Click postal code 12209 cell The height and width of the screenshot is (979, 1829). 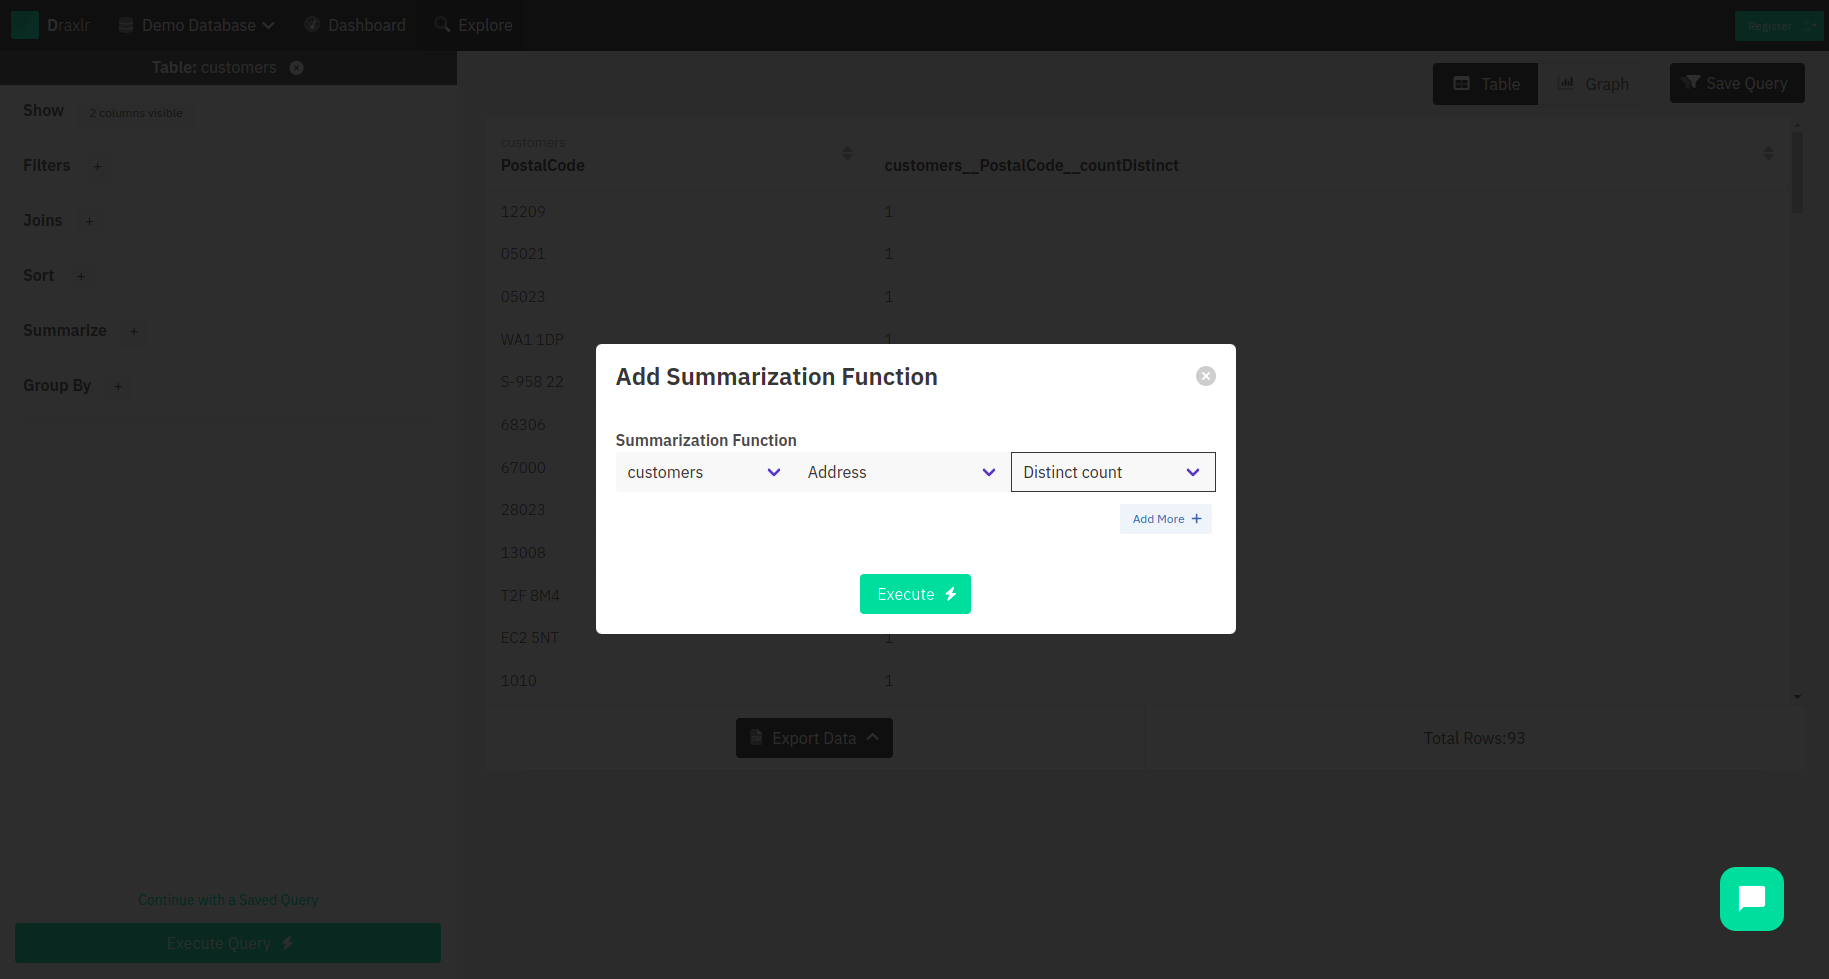coord(523,212)
